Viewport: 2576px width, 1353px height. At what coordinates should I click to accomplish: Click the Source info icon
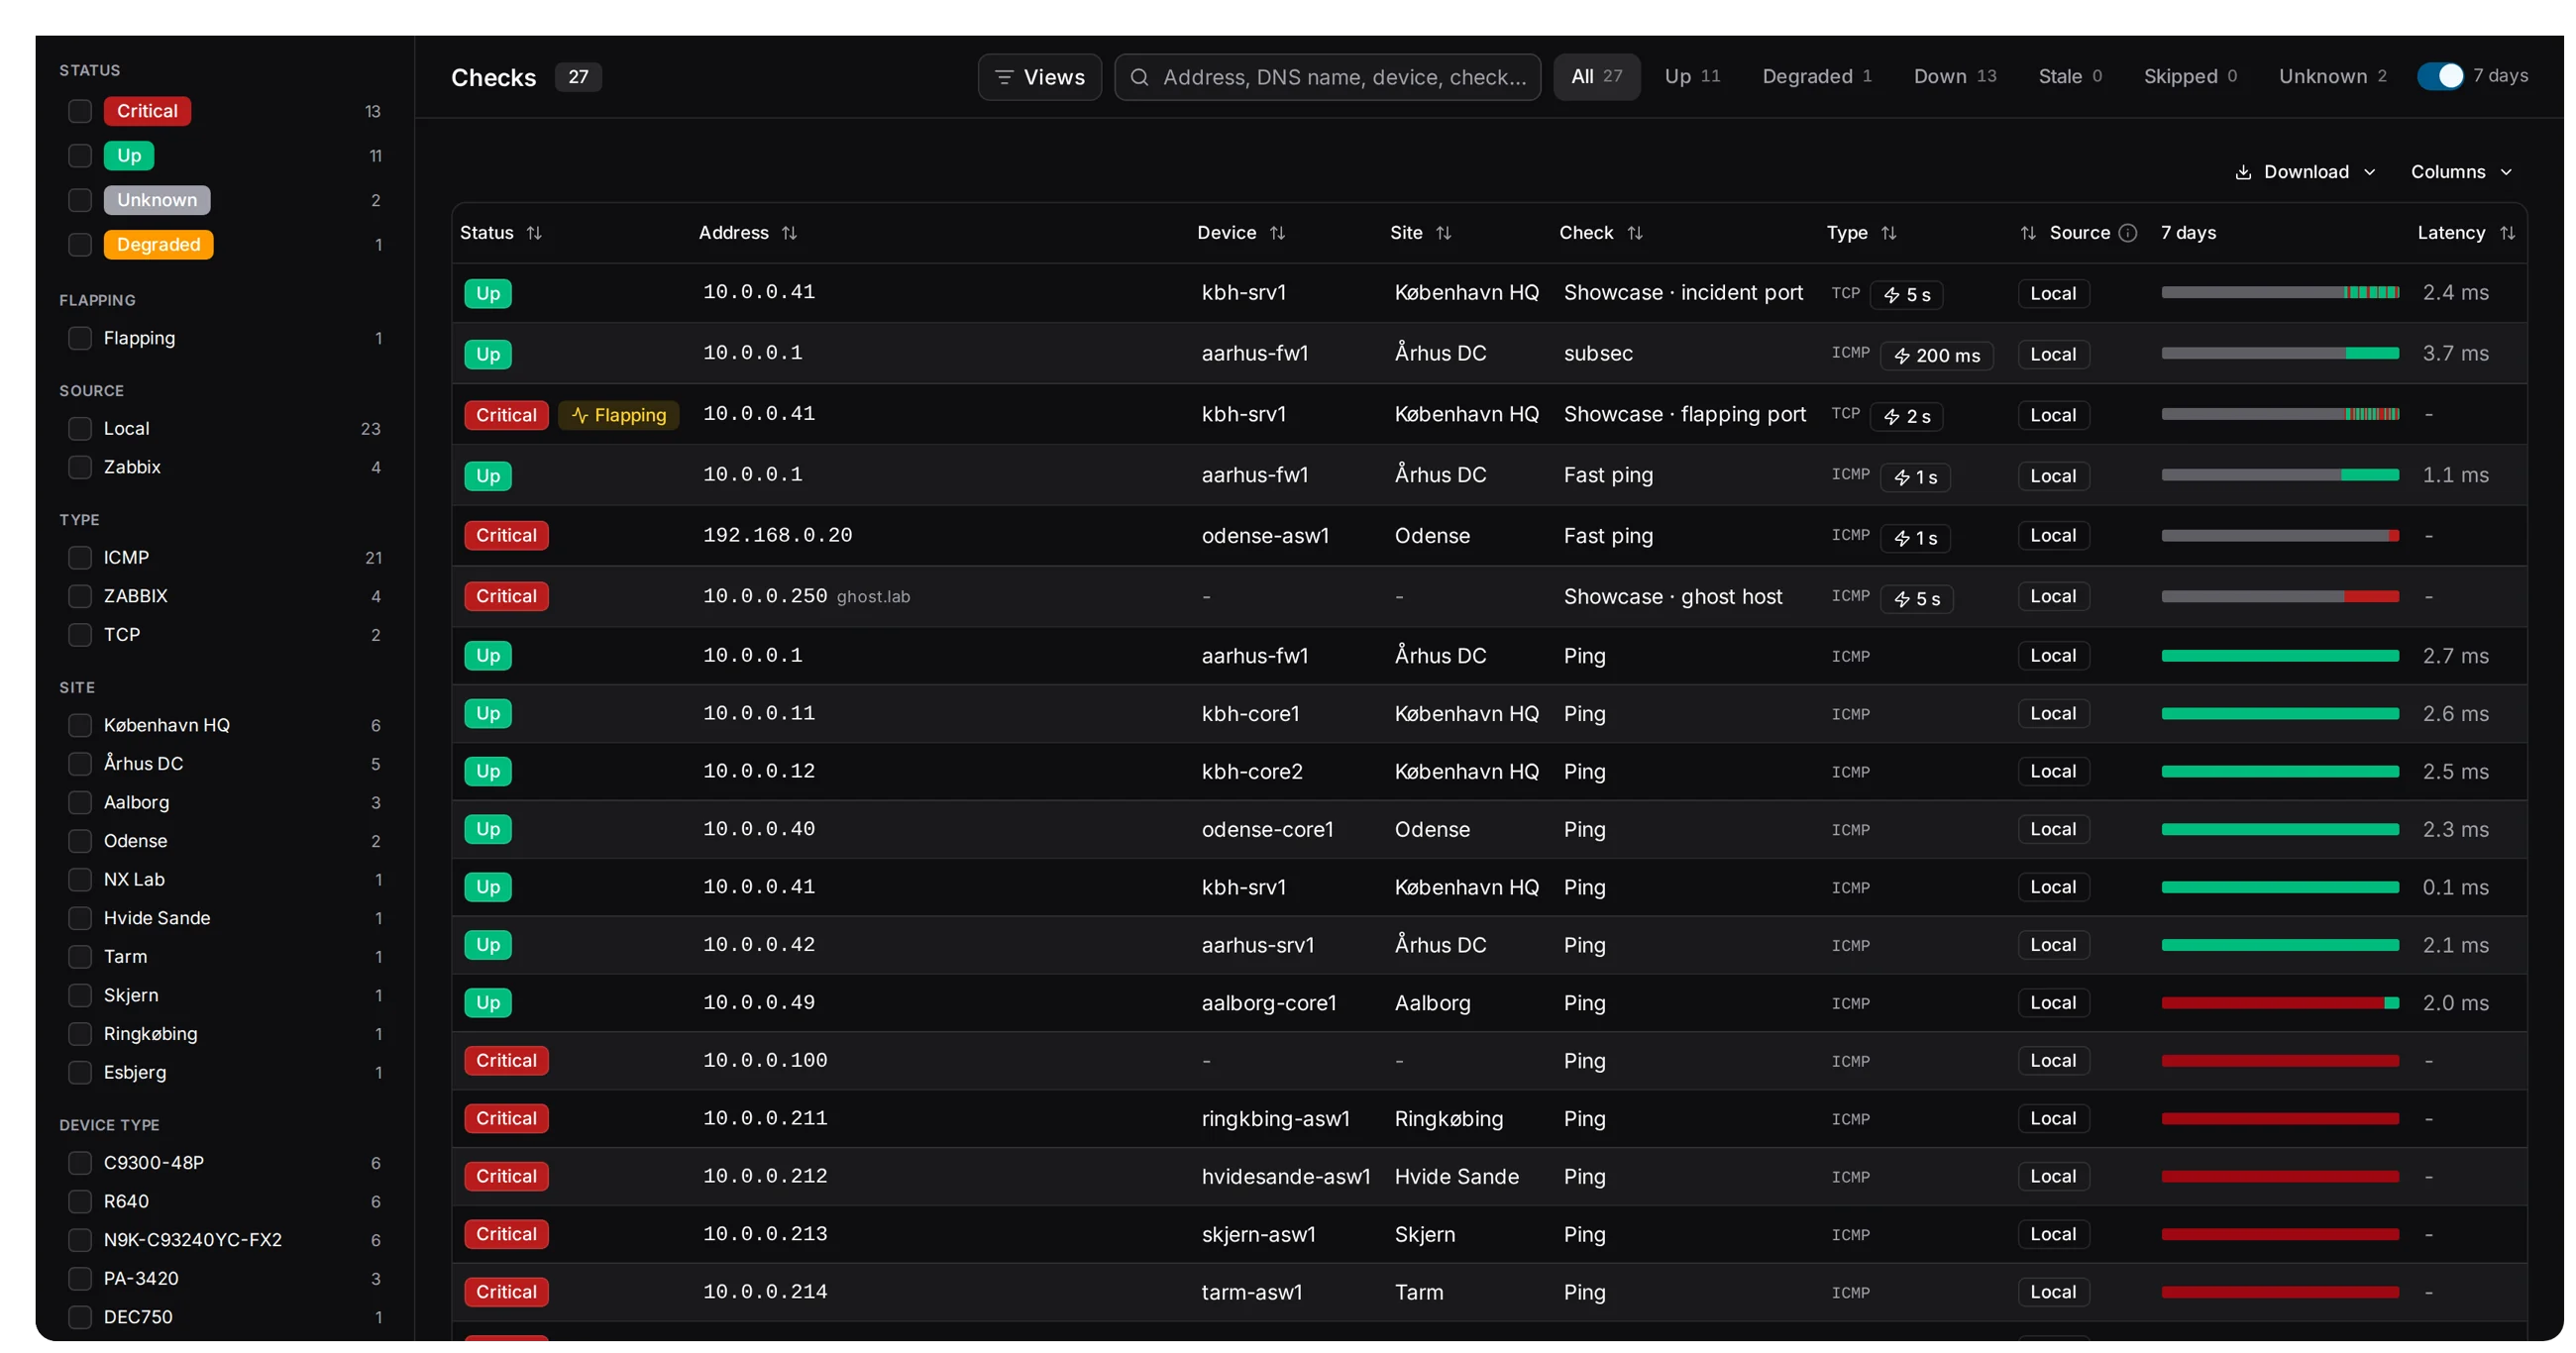[2128, 233]
